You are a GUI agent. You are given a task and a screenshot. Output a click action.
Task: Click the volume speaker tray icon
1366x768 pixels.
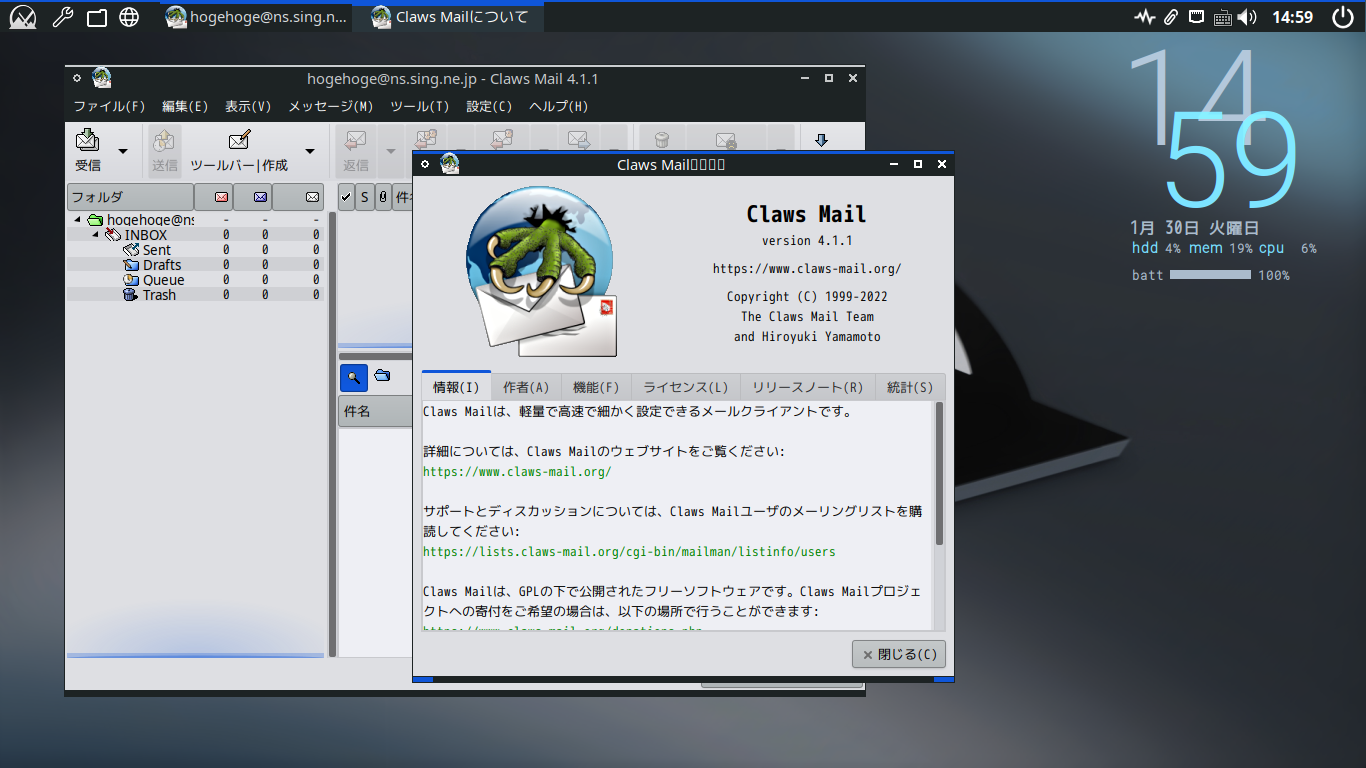1246,17
